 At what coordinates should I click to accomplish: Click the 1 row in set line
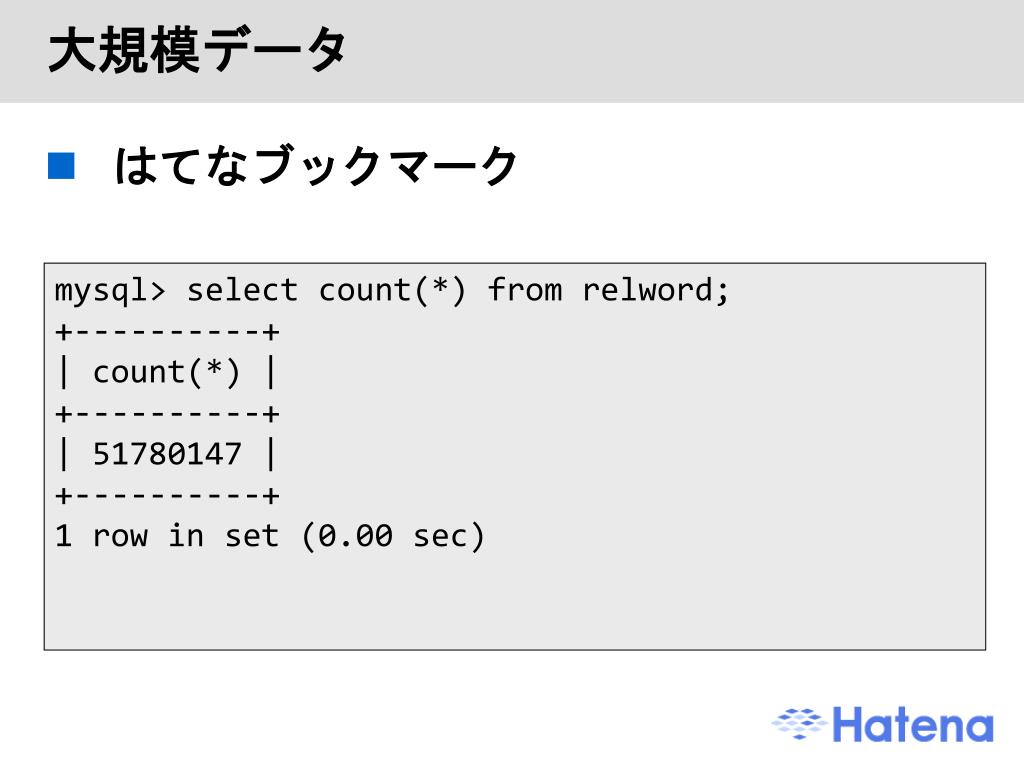tap(270, 536)
